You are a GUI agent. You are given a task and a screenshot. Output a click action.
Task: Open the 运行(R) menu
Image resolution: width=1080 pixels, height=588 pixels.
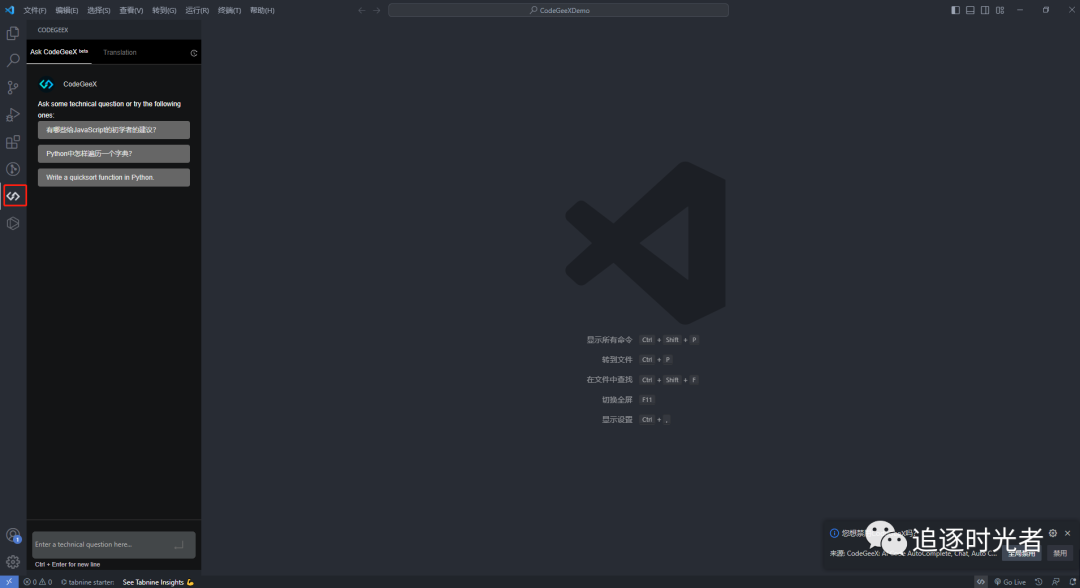(197, 10)
